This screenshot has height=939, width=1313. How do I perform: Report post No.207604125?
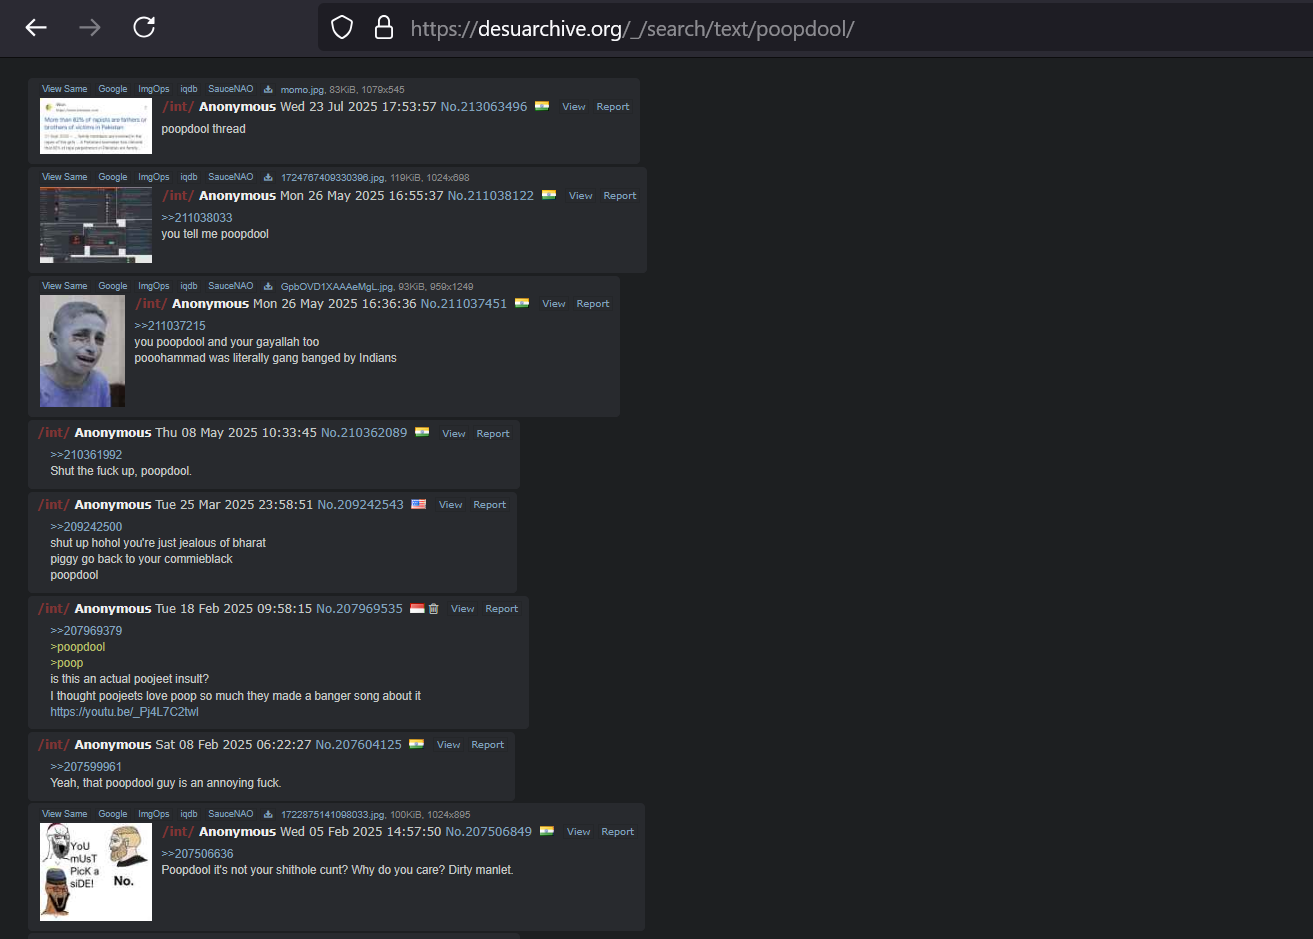coord(488,745)
